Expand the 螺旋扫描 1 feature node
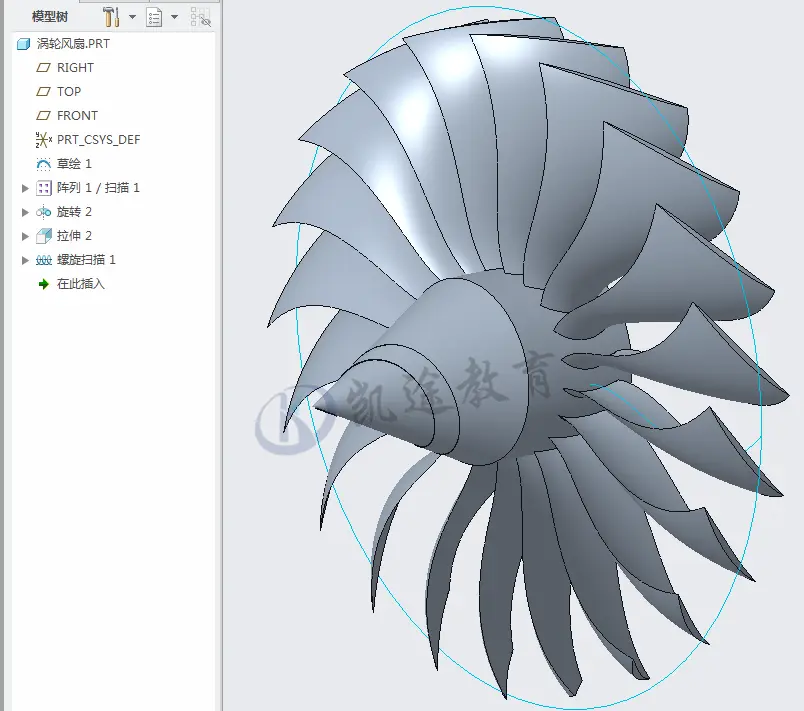The height and width of the screenshot is (711, 804). tap(25, 260)
